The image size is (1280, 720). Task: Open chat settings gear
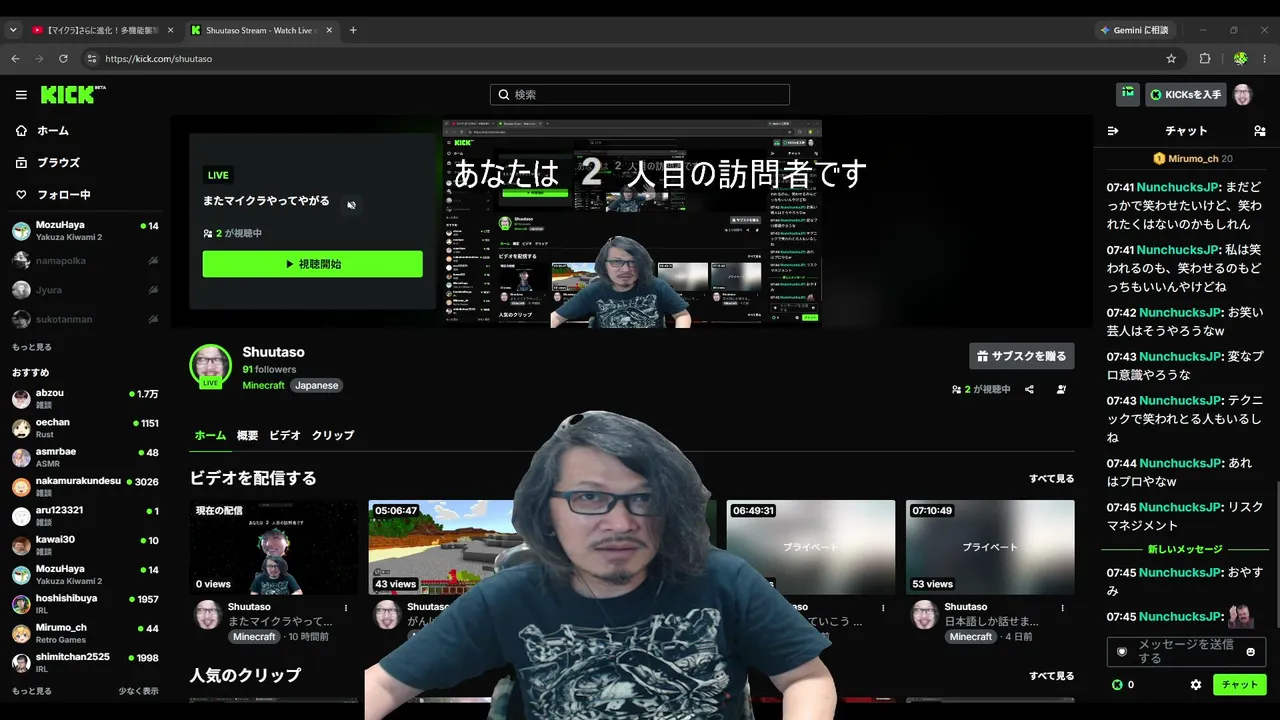1196,685
